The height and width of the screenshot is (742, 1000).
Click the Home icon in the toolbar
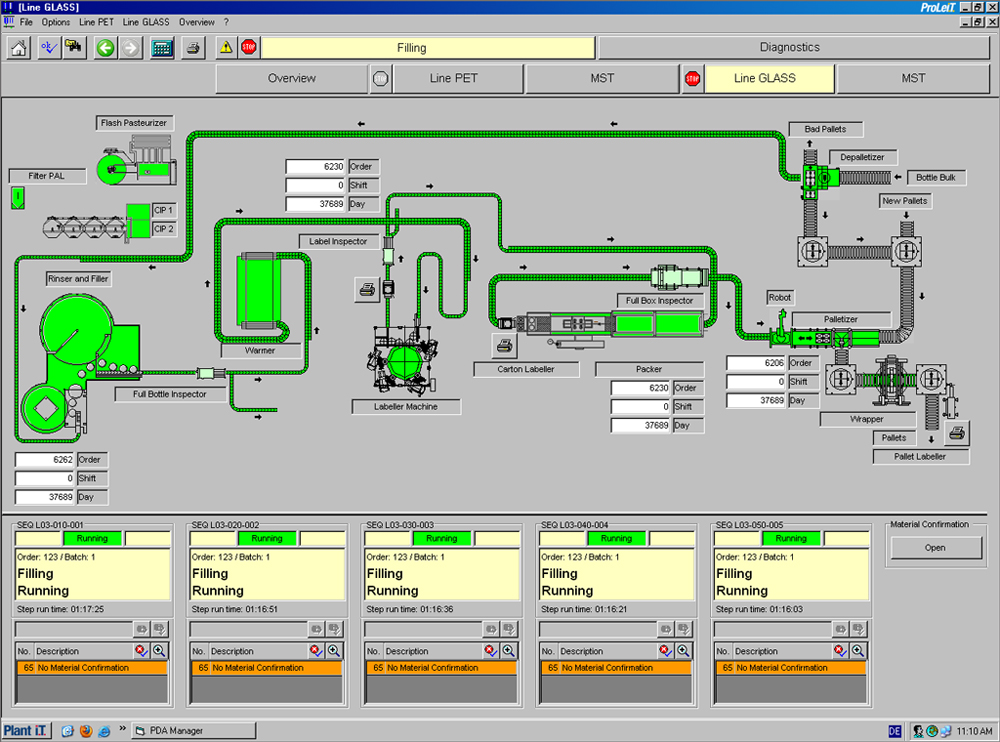click(x=19, y=48)
